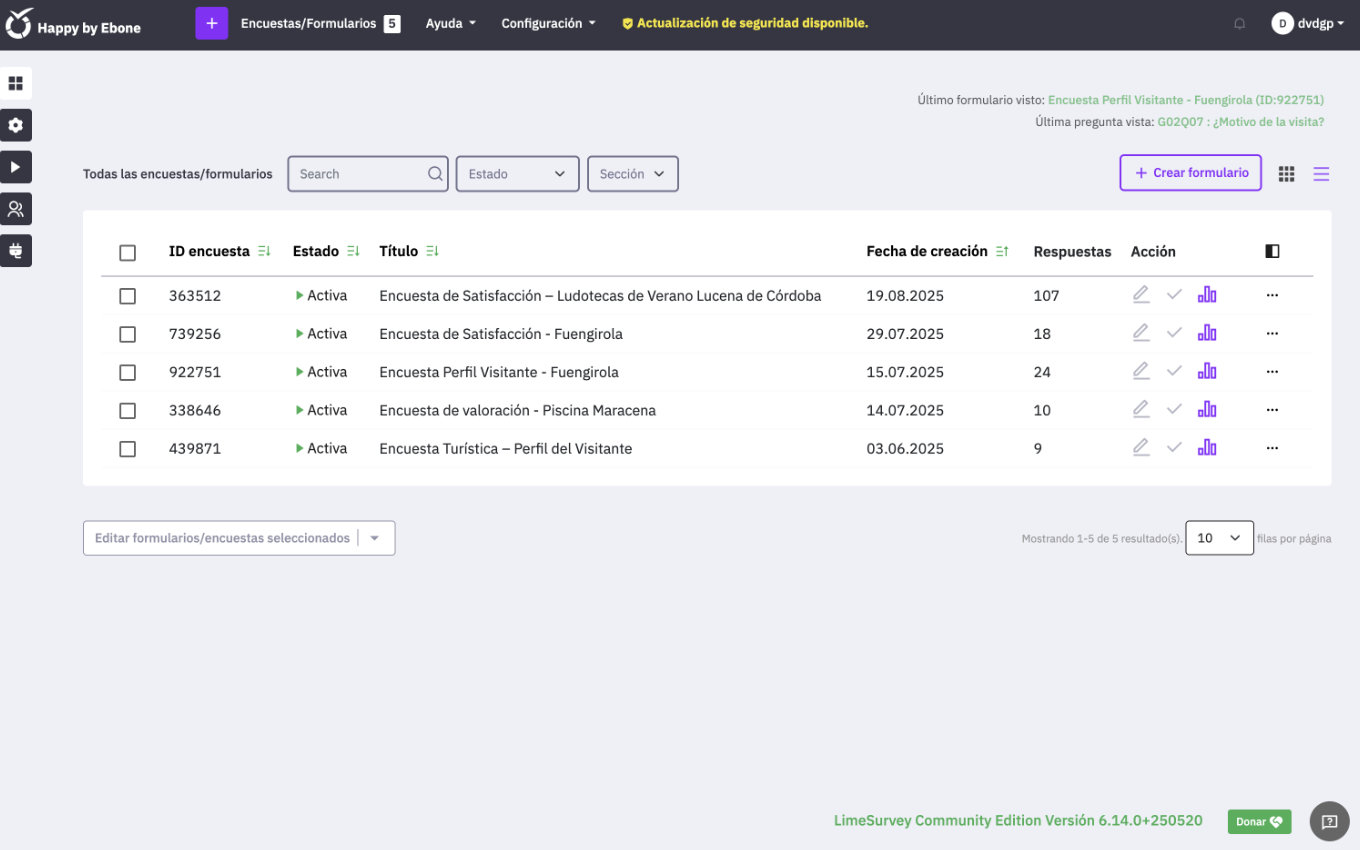The image size is (1360, 850).
Task: Open the notifications bell icon
Action: 1240,24
